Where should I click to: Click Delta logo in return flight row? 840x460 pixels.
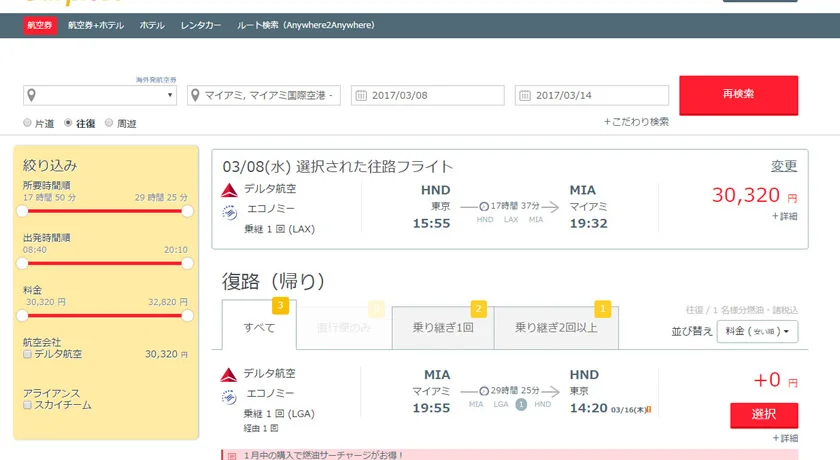pyautogui.click(x=229, y=375)
